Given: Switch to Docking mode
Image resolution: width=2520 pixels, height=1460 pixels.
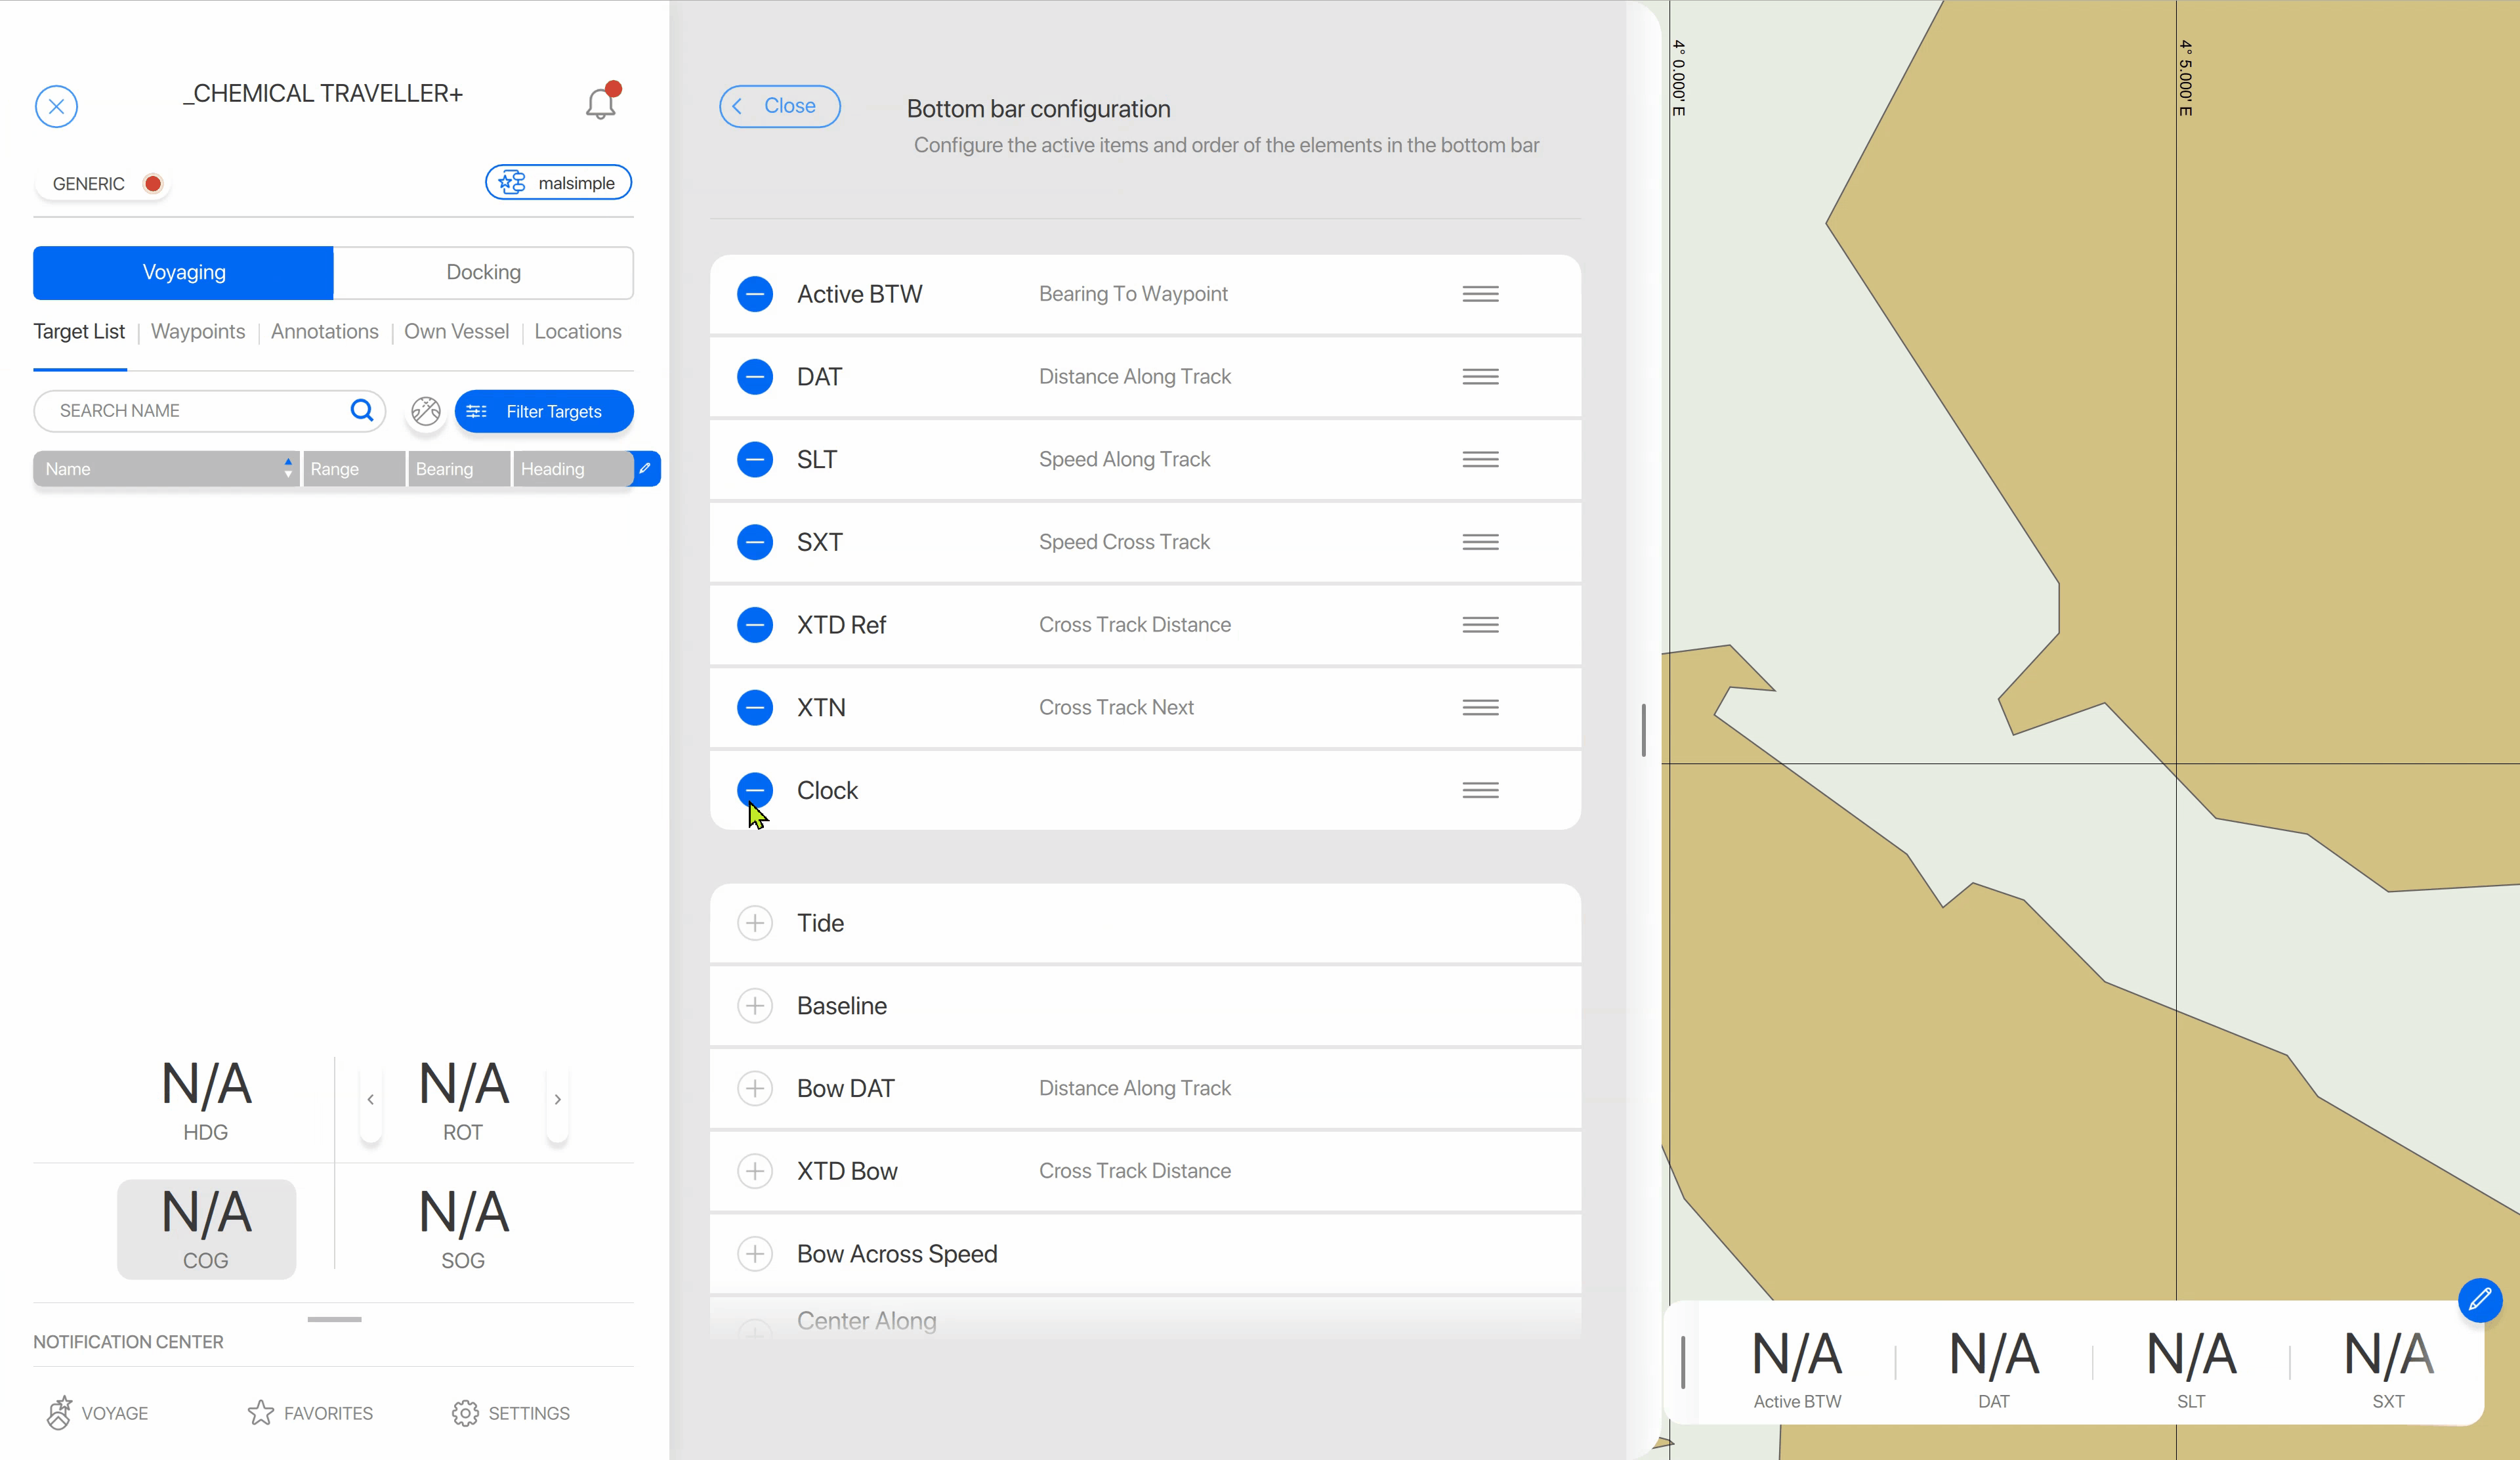Looking at the screenshot, I should pyautogui.click(x=484, y=272).
